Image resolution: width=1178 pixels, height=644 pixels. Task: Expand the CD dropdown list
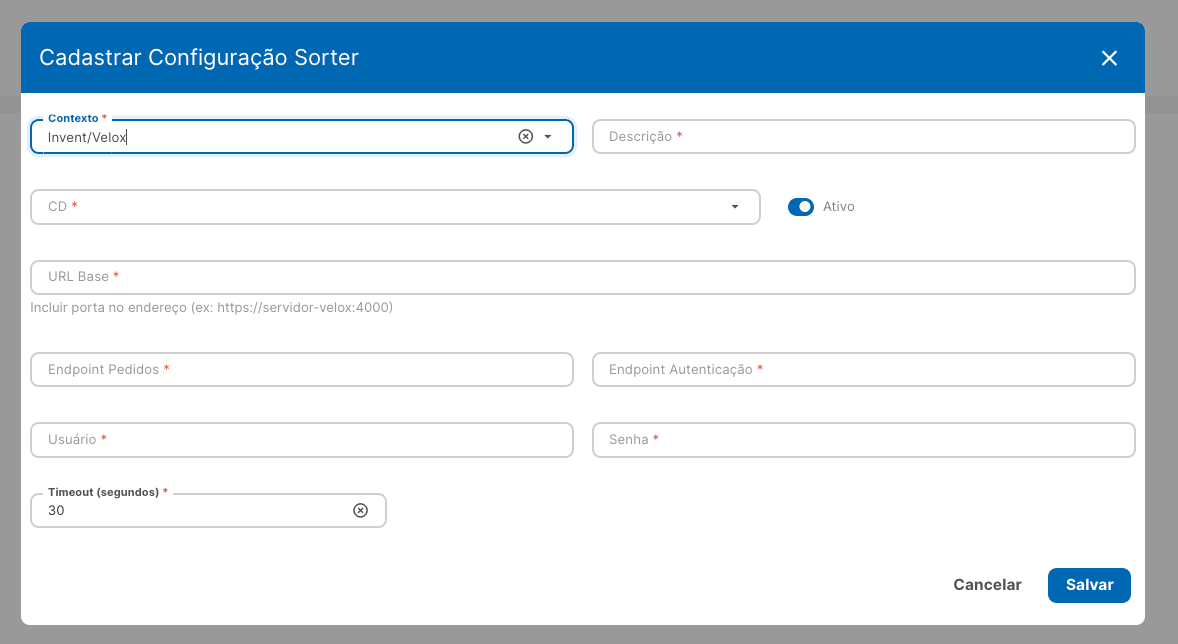coord(735,207)
